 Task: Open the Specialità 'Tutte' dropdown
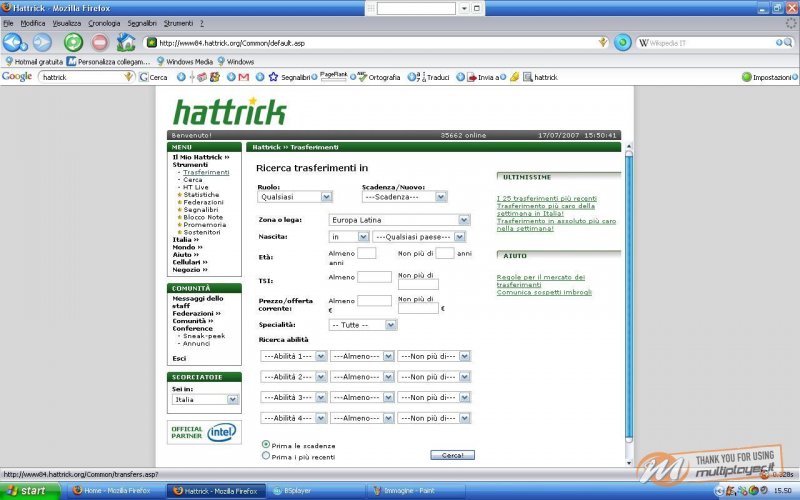click(363, 325)
